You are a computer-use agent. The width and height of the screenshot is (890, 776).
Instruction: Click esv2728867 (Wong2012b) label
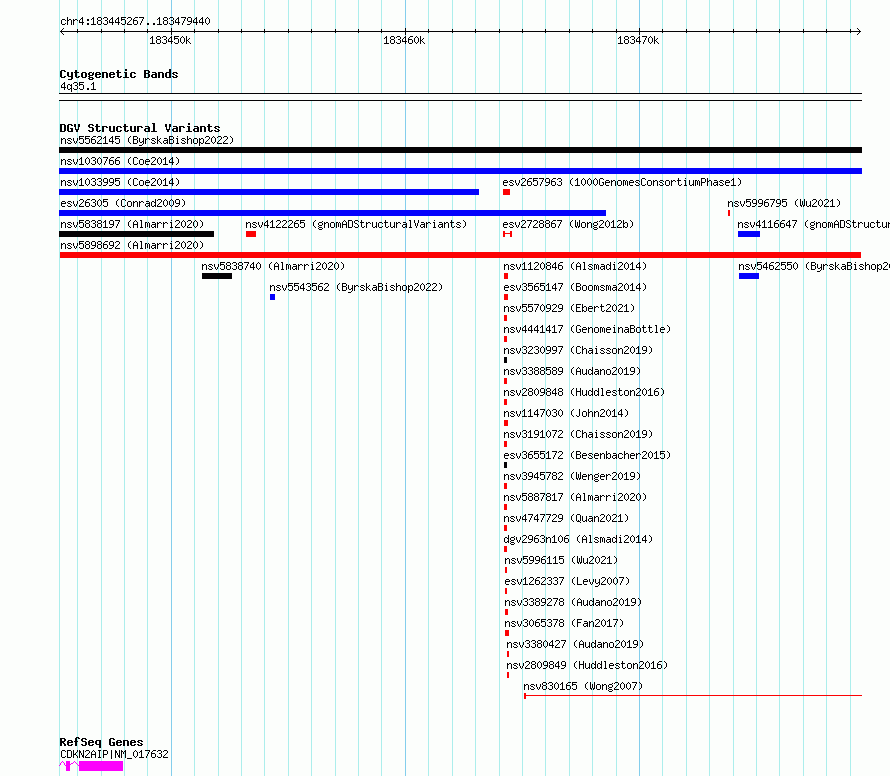568,224
